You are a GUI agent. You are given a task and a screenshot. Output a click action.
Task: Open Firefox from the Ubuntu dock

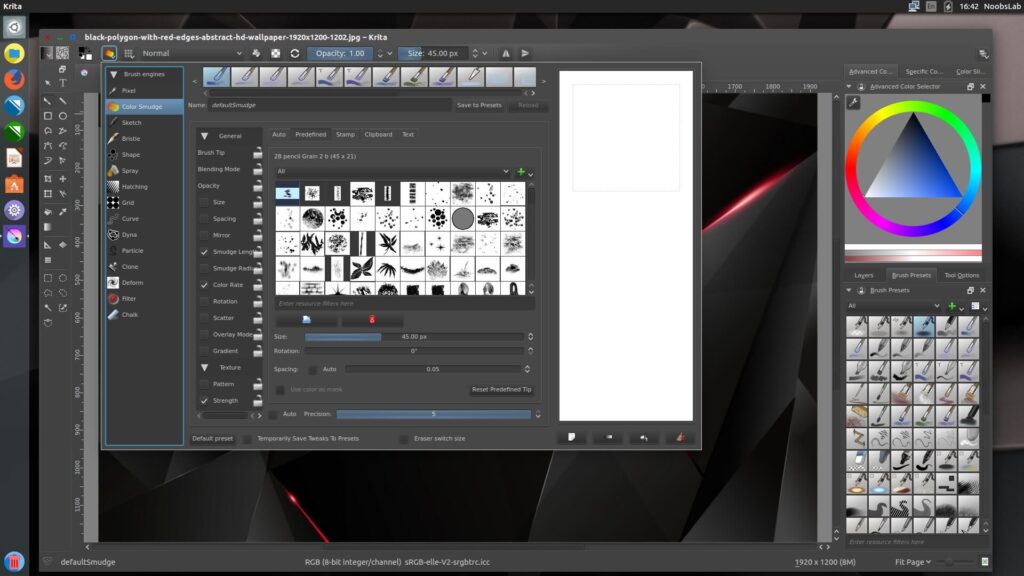click(x=14, y=79)
